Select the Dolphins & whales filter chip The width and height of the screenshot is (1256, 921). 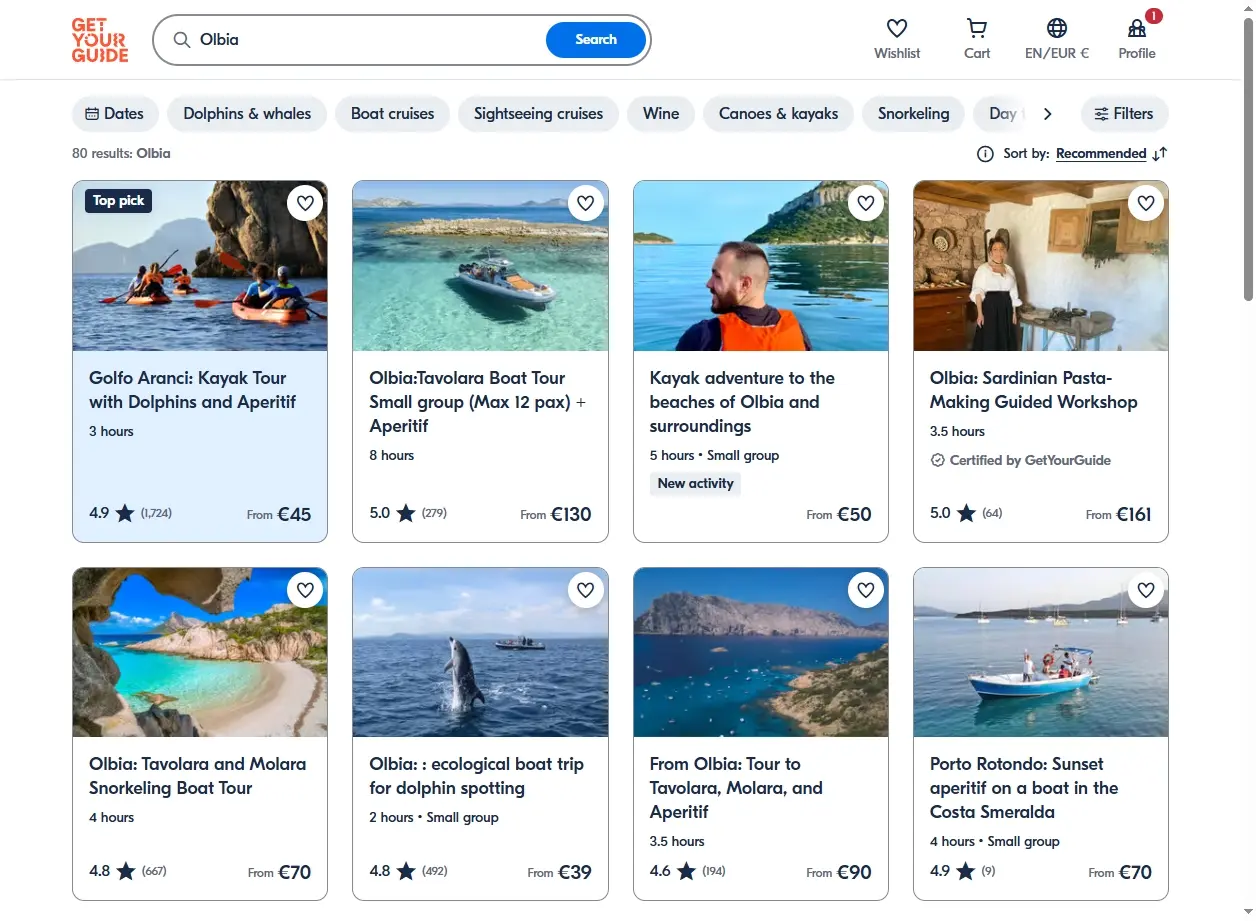247,114
